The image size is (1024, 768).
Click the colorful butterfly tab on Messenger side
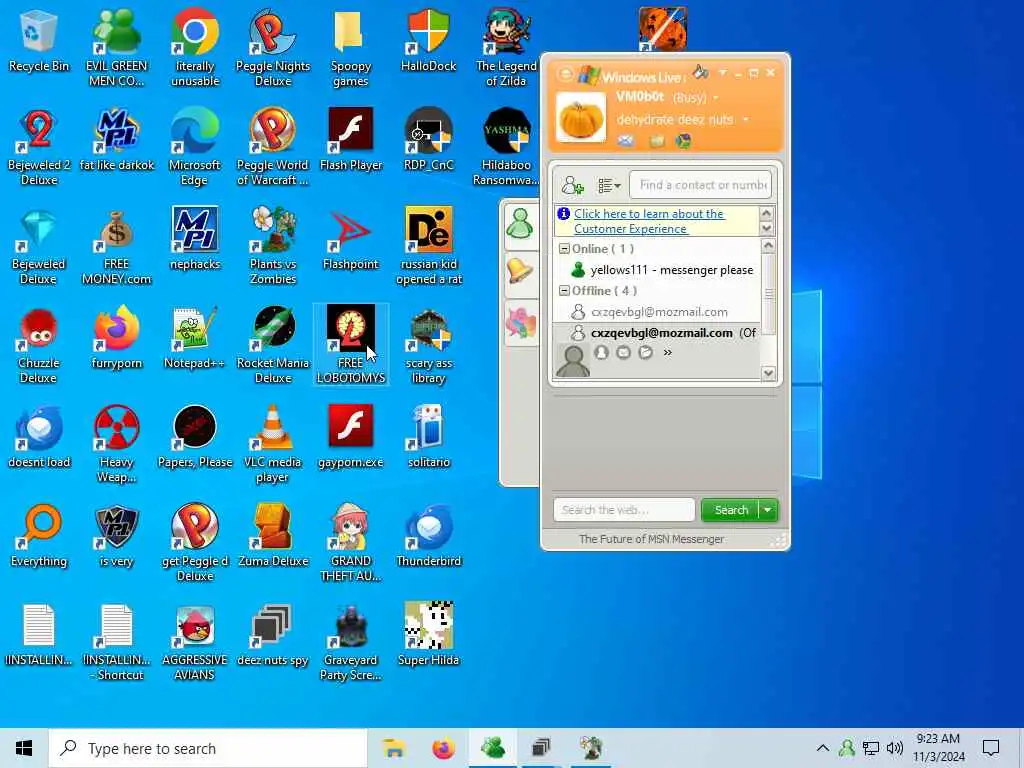pyautogui.click(x=520, y=323)
